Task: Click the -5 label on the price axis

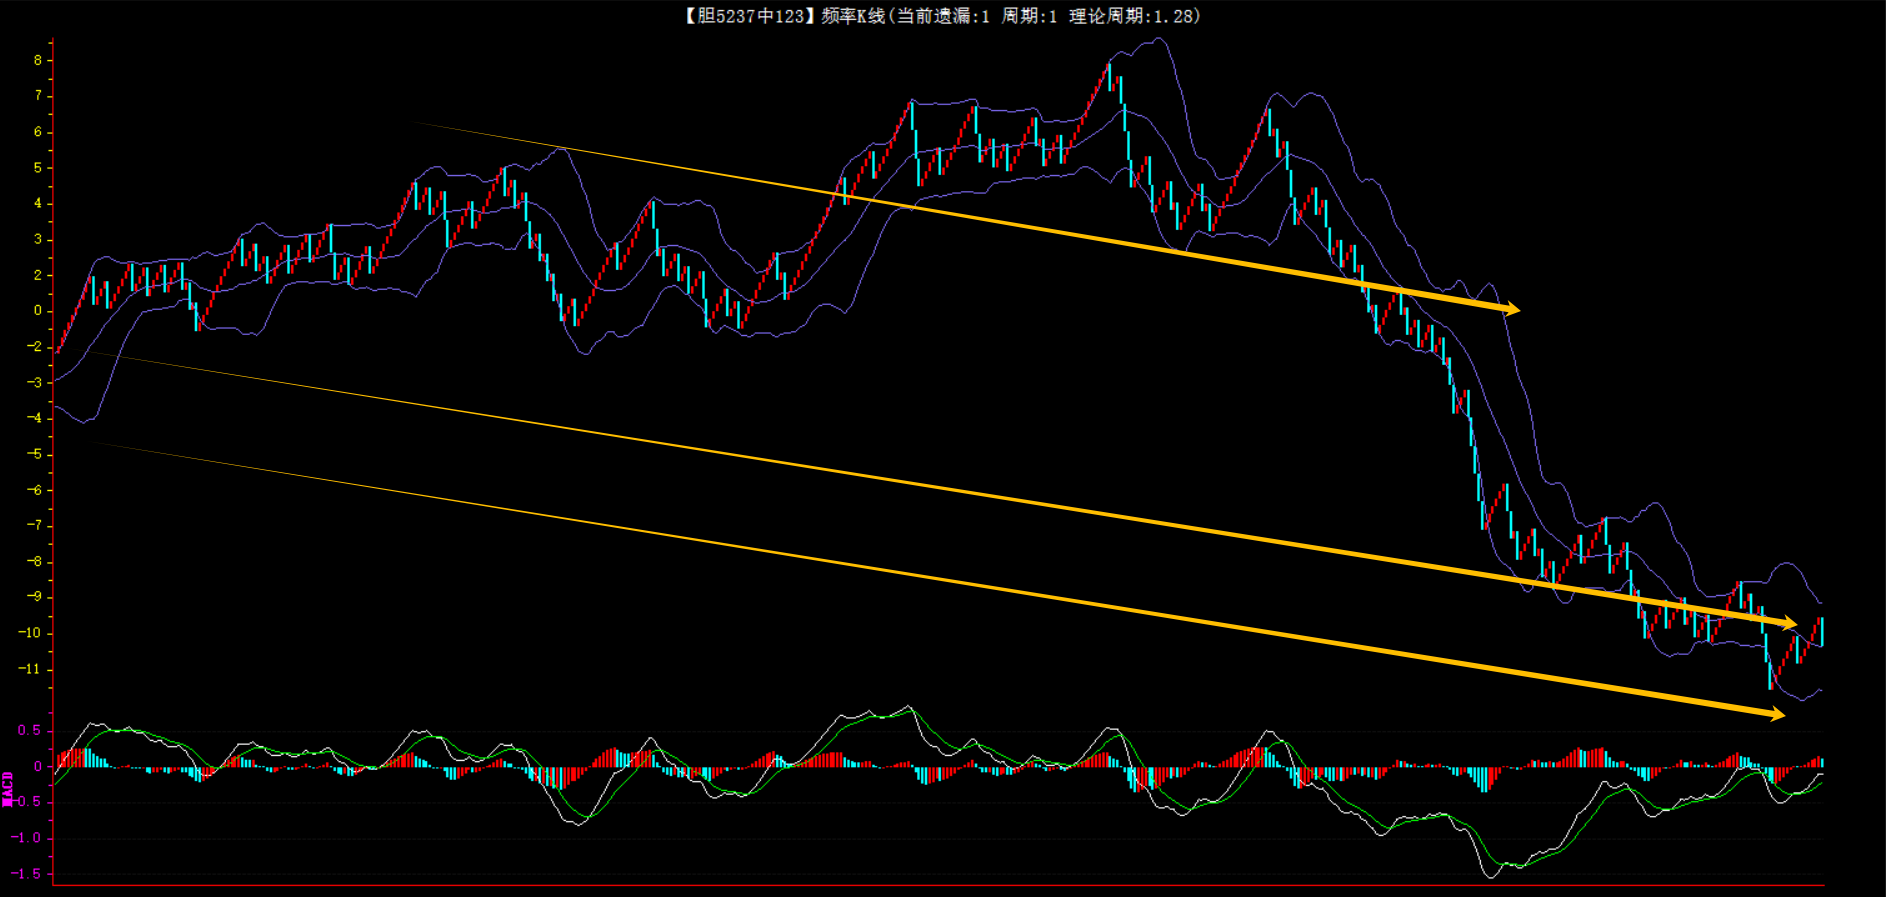Action: tap(35, 454)
